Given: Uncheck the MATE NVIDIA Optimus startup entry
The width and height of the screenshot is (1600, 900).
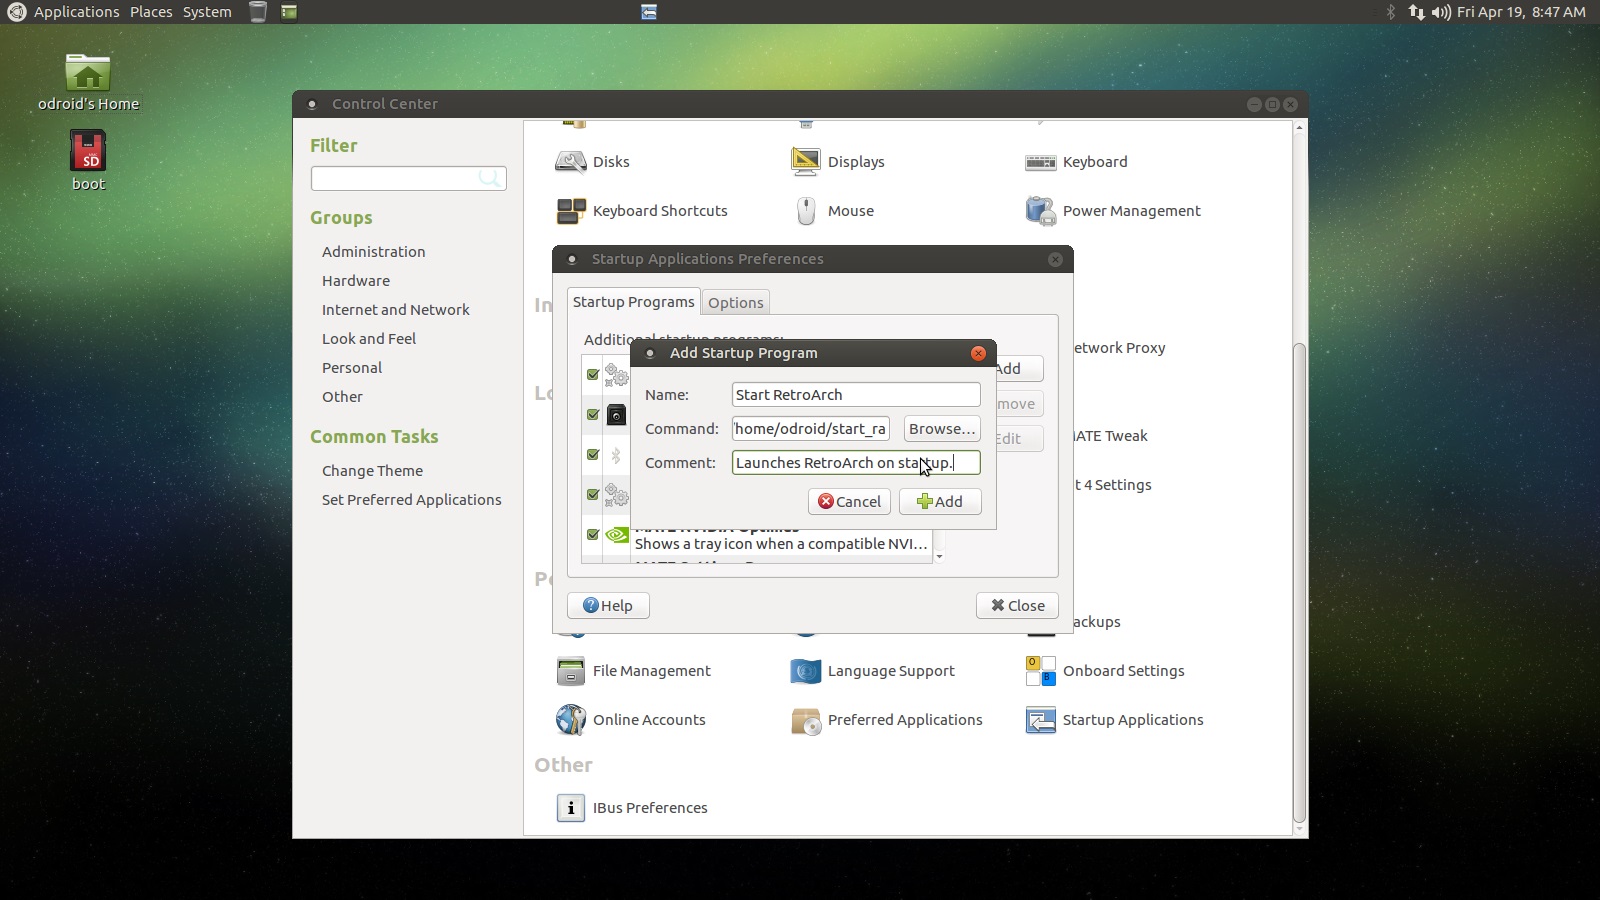Looking at the screenshot, I should (592, 535).
